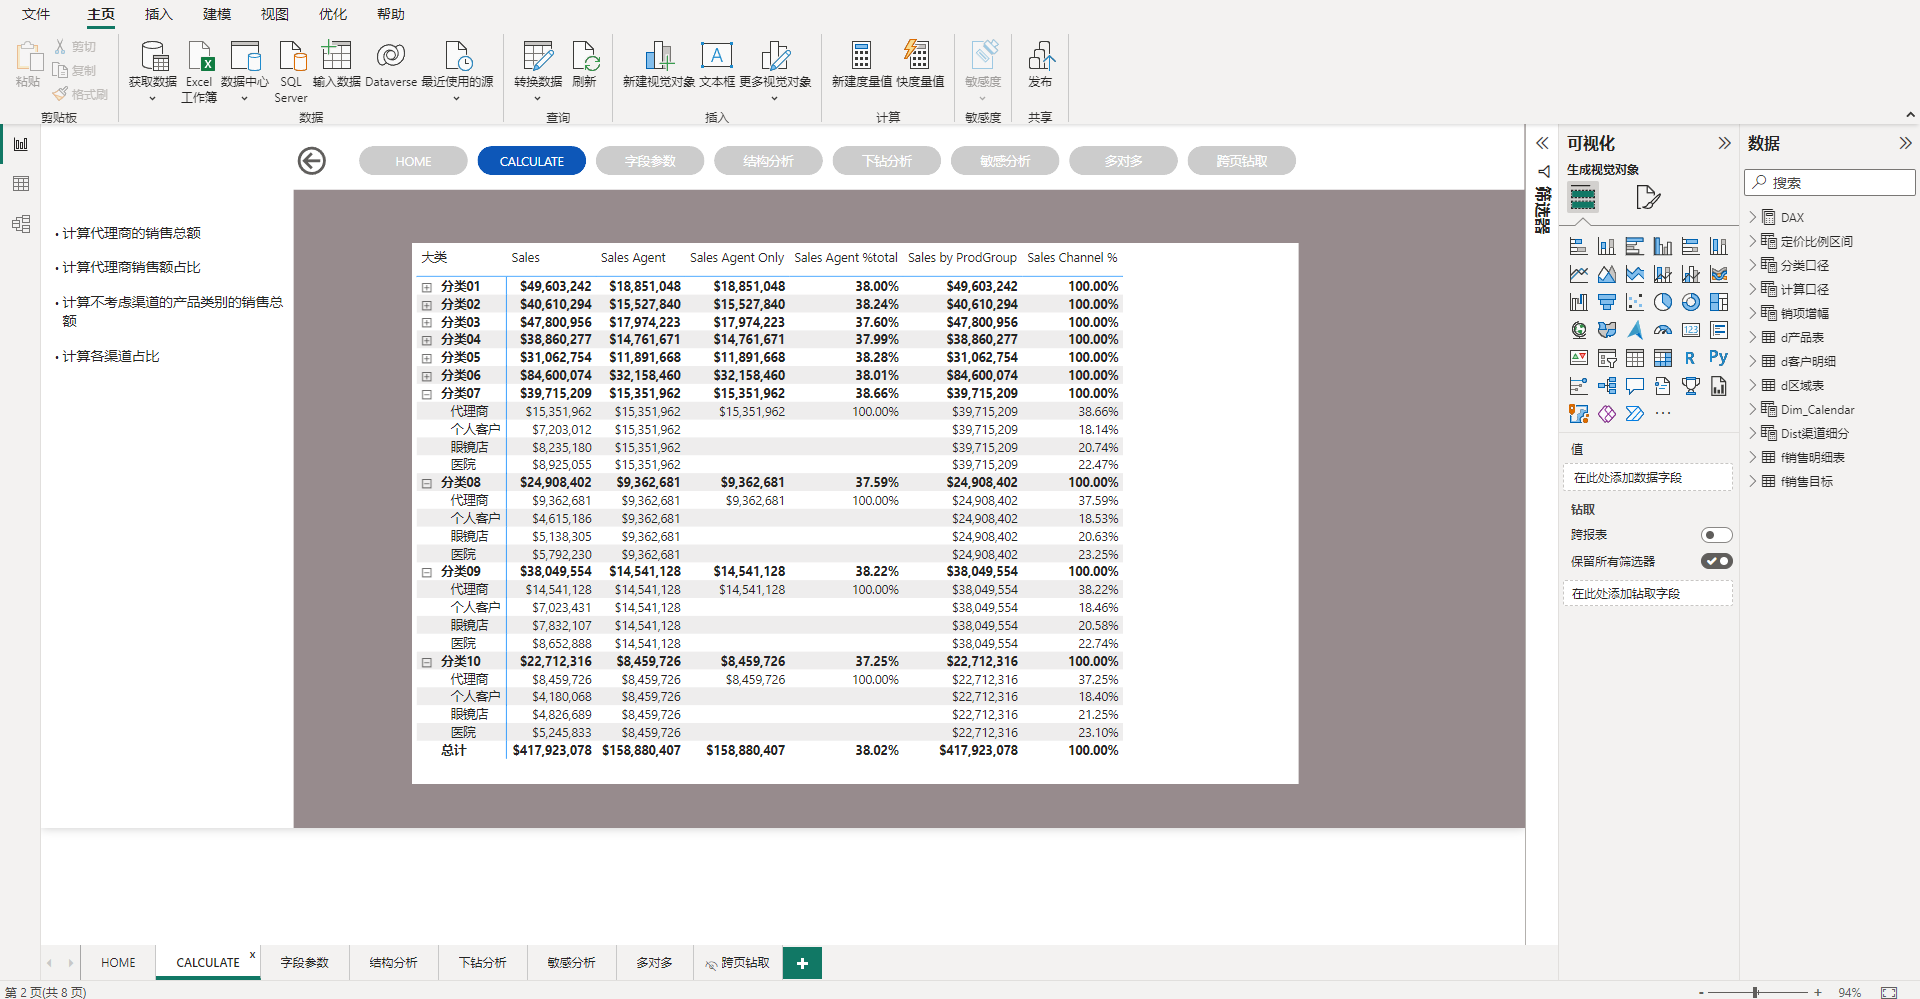The width and height of the screenshot is (1920, 999).
Task: Open the 获取数据 dropdown arrow
Action: pos(153,98)
